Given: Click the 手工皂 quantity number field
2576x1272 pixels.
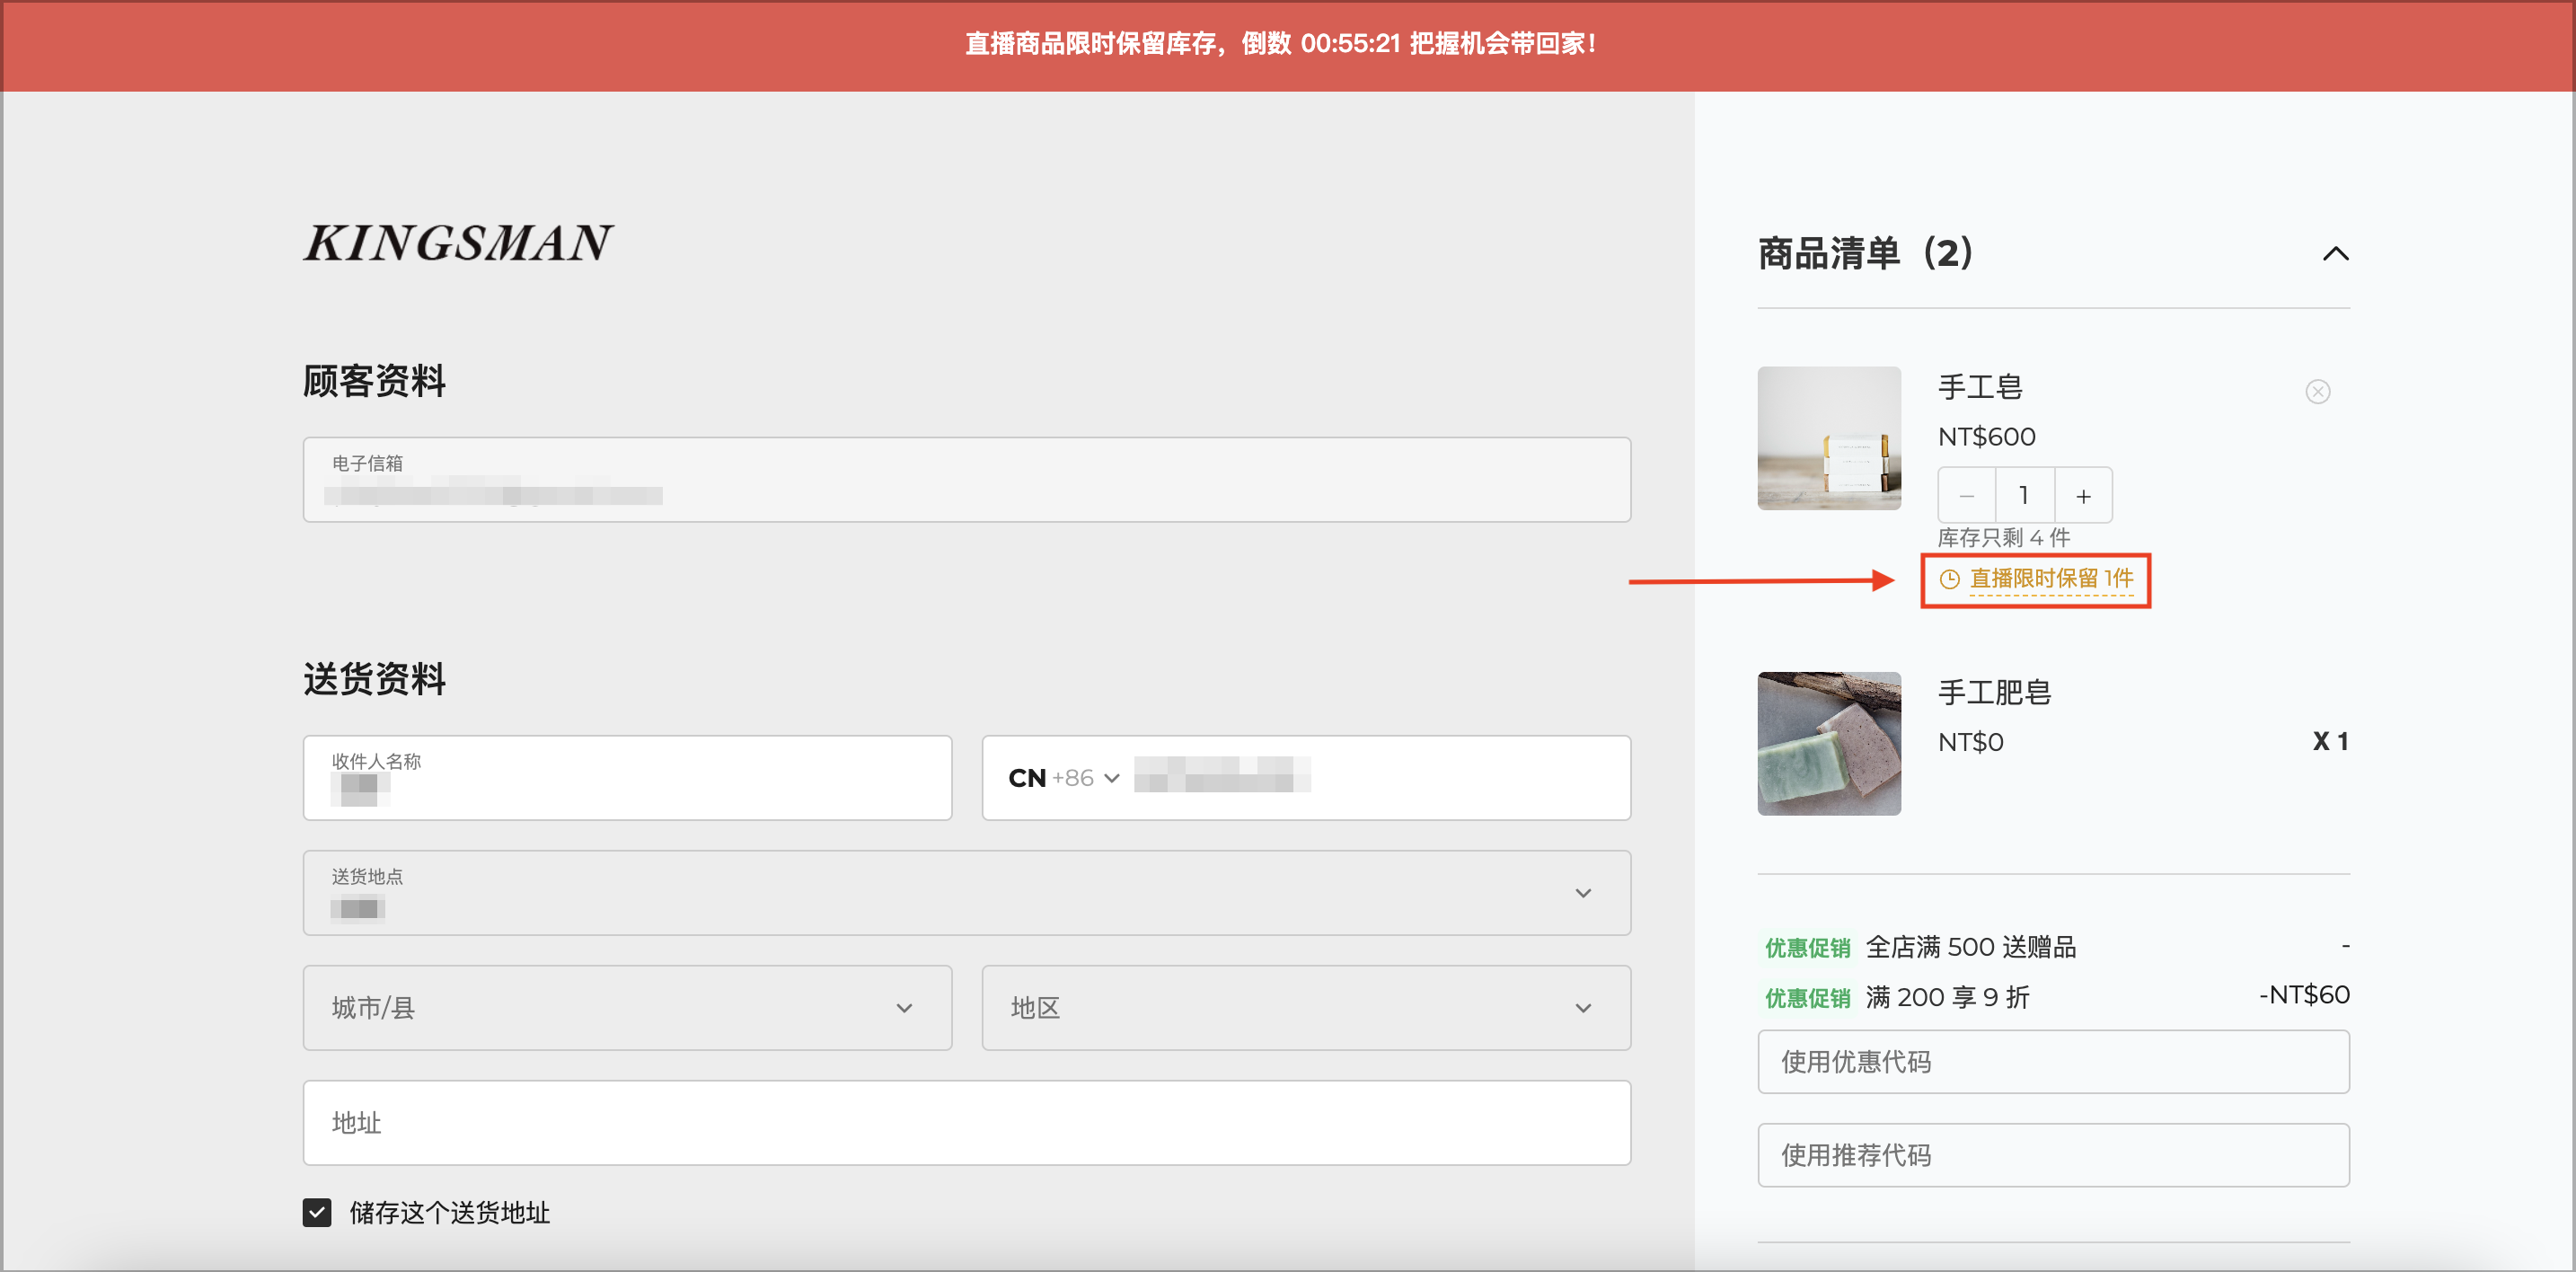Looking at the screenshot, I should pos(2024,495).
